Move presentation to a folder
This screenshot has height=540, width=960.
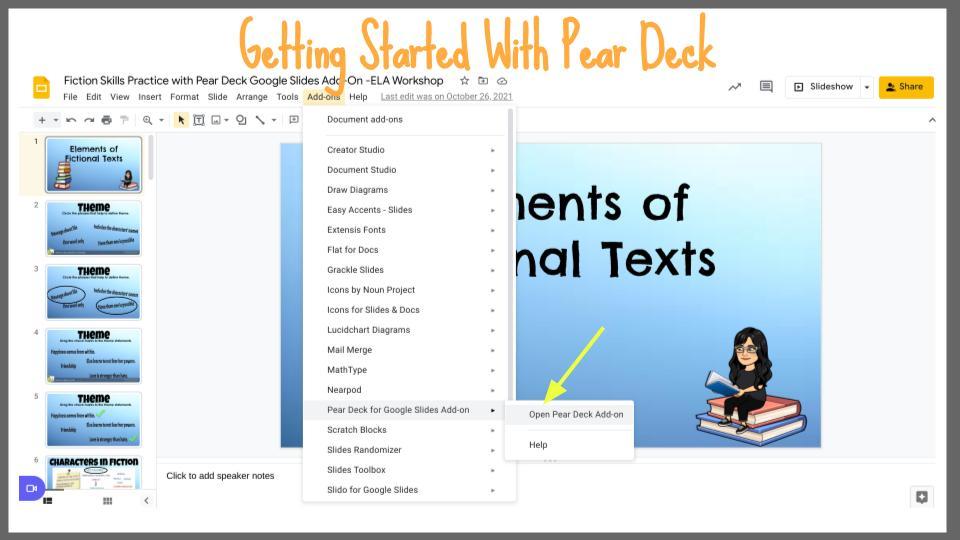[483, 81]
